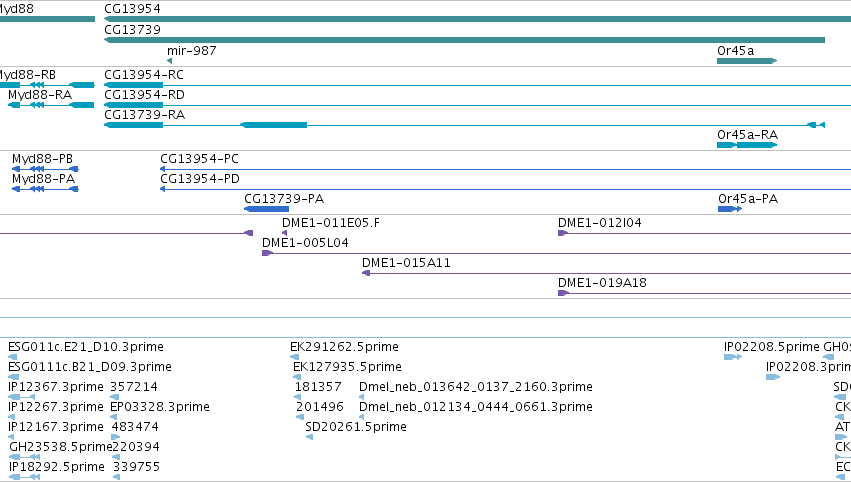Screen dimensions: 851x482
Task: Click the EK291262.5prime EST arrow
Action: (x=294, y=357)
